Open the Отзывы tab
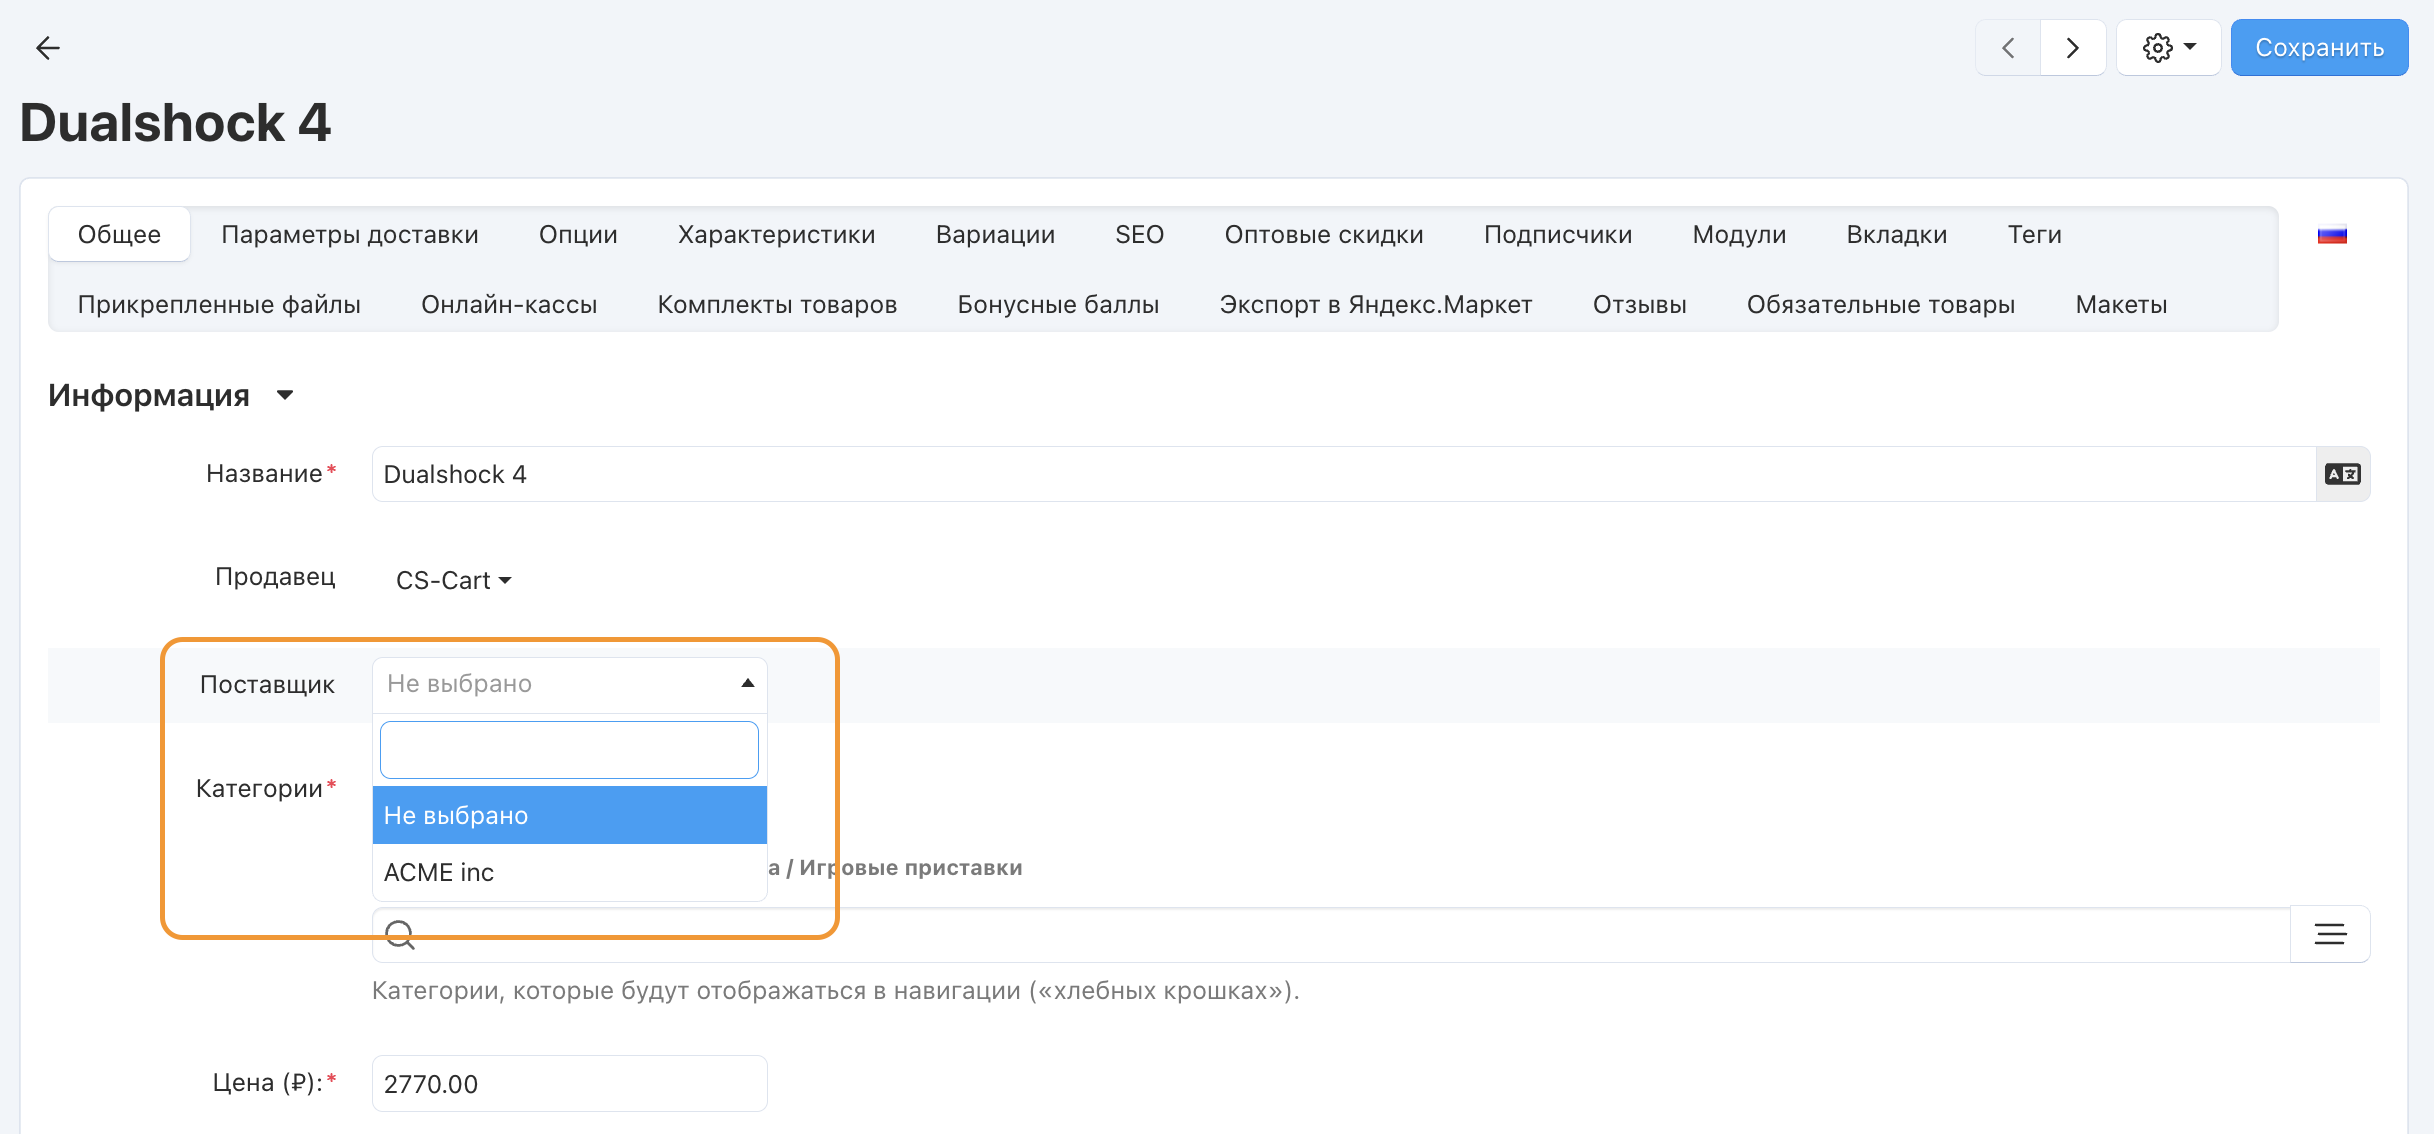The height and width of the screenshot is (1134, 2434). coord(1639,305)
